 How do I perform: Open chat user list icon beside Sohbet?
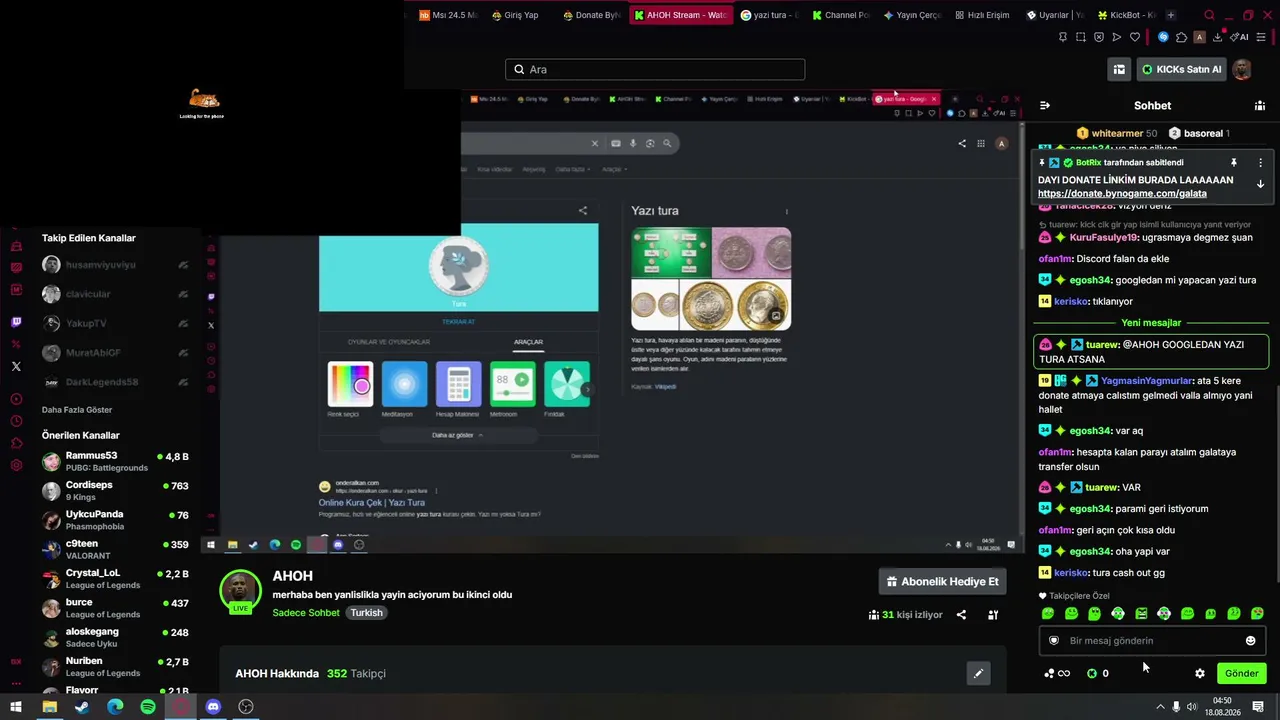(1260, 105)
